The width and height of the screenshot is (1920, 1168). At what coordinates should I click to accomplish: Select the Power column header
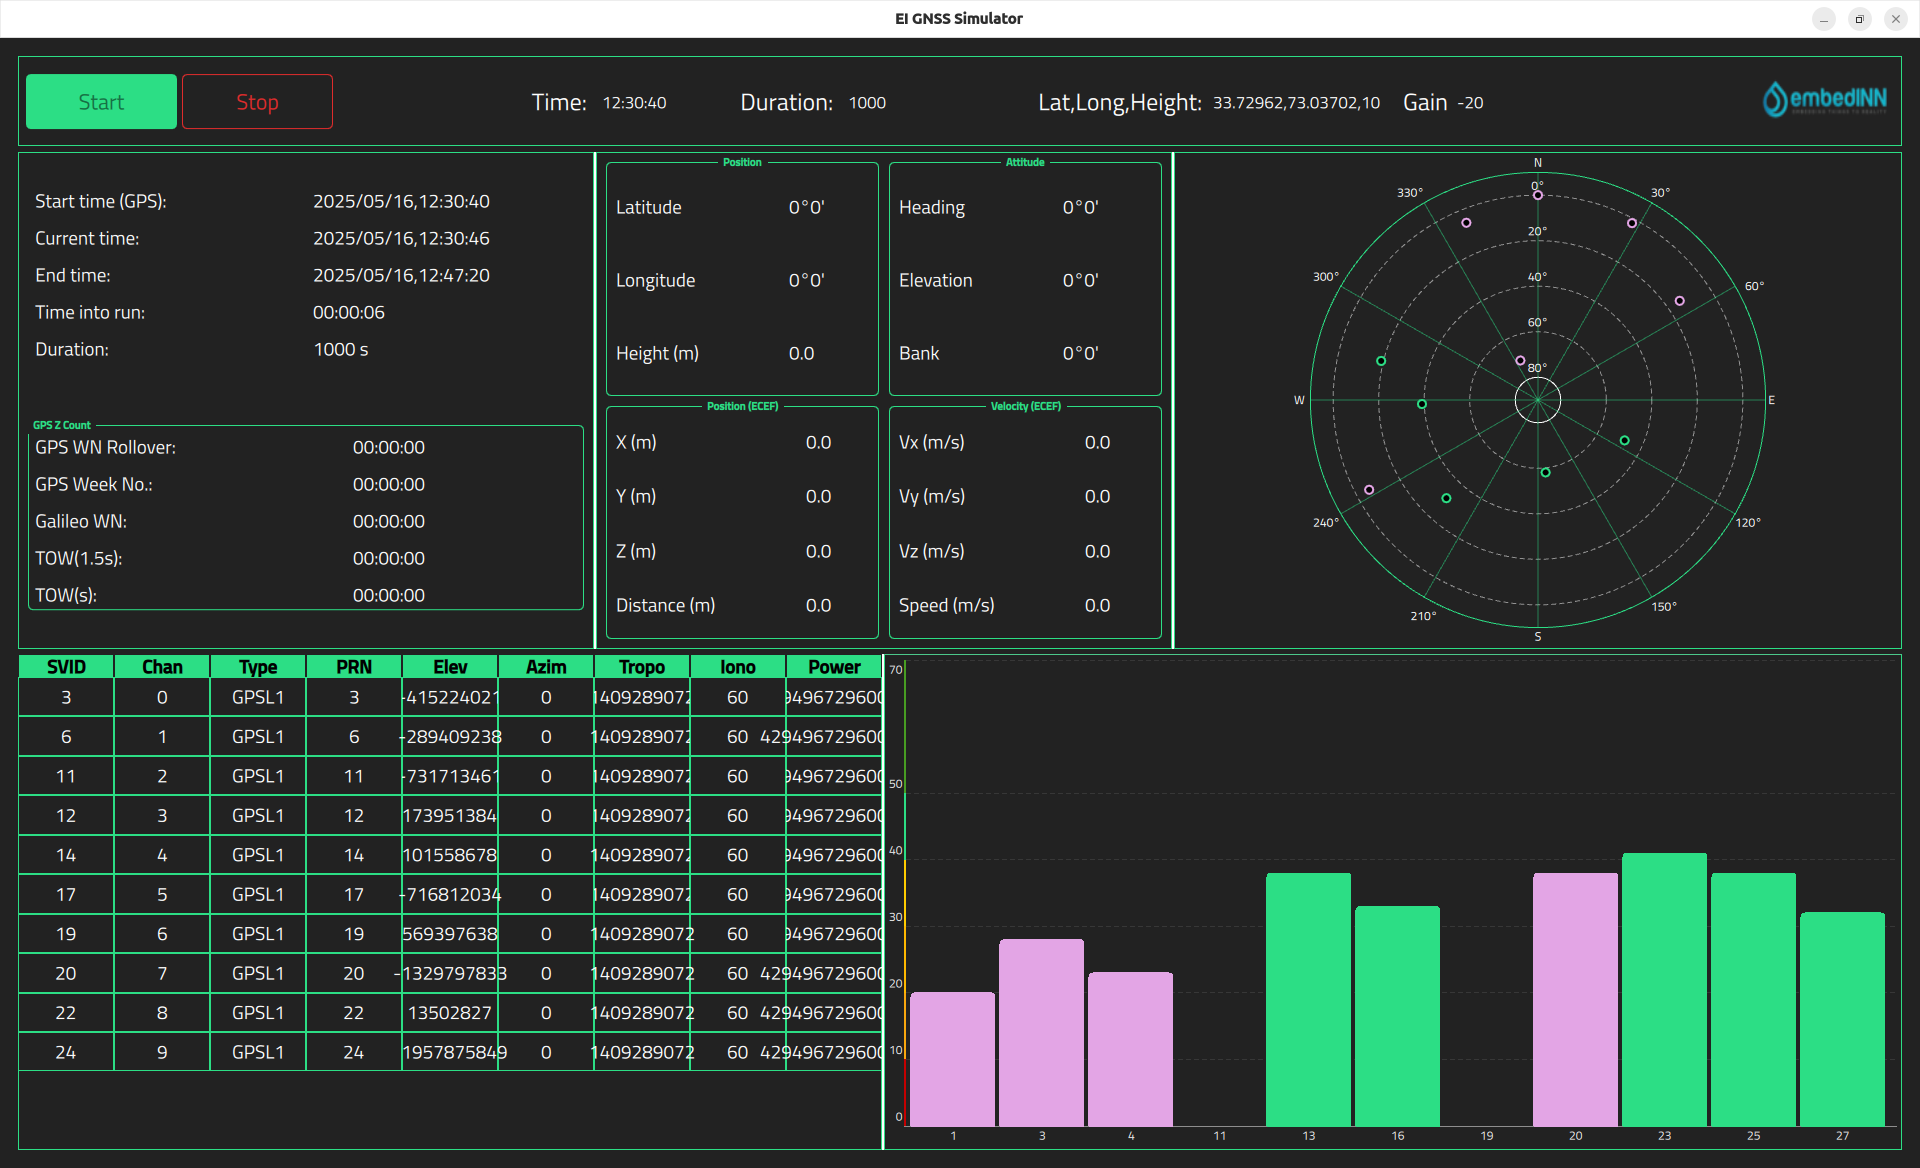pyautogui.click(x=834, y=666)
